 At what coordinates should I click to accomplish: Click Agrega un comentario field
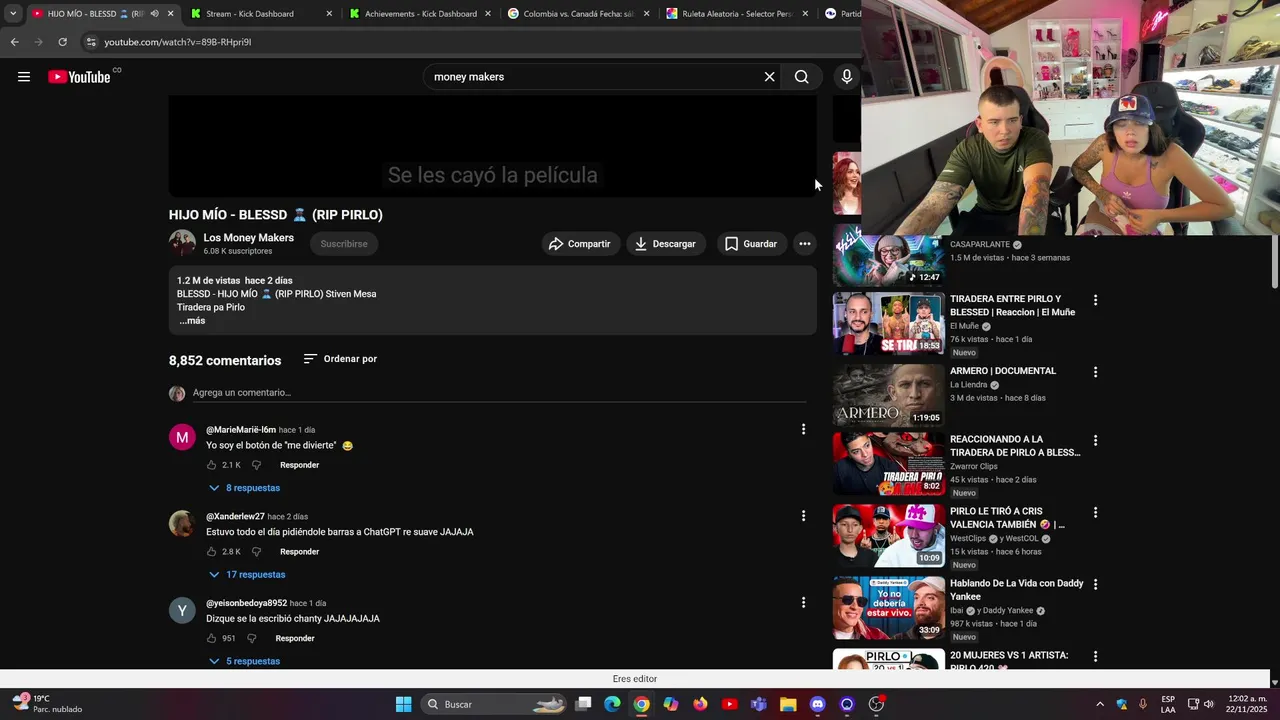(x=499, y=393)
